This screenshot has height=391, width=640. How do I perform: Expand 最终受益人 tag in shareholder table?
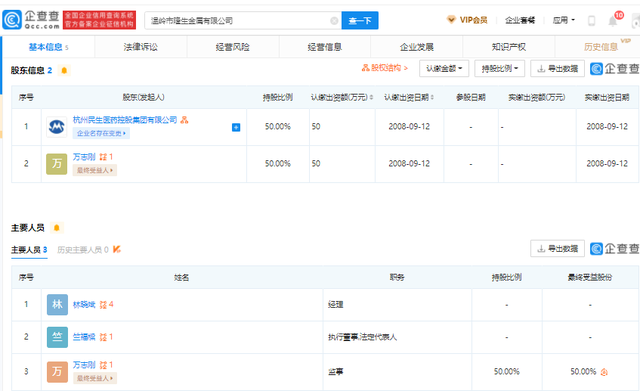(x=95, y=170)
